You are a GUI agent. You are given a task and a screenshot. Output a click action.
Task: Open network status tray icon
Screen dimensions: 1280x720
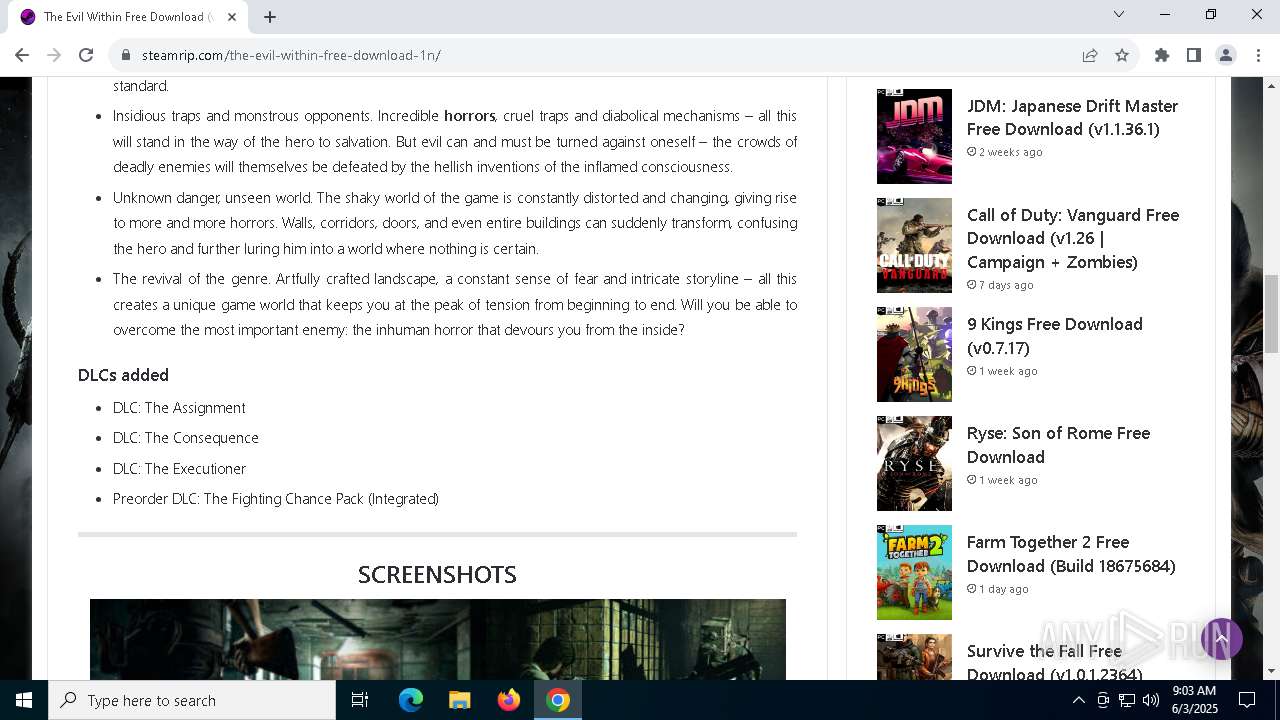pyautogui.click(x=1127, y=700)
